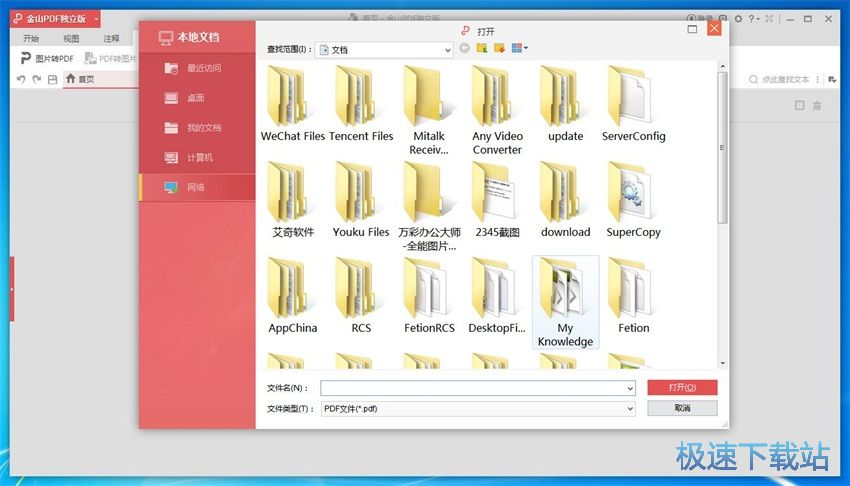The width and height of the screenshot is (850, 486).
Task: Select the AppChina folder
Action: [293, 295]
